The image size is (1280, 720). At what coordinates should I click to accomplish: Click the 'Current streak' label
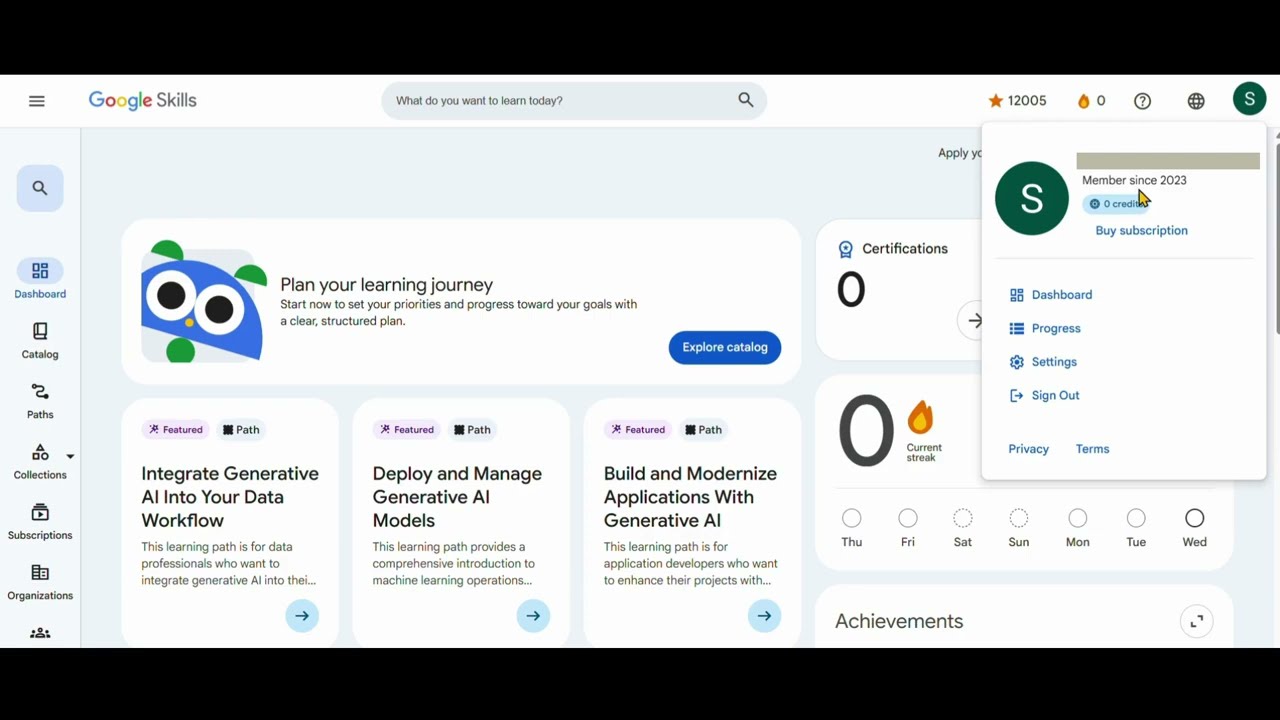(924, 453)
